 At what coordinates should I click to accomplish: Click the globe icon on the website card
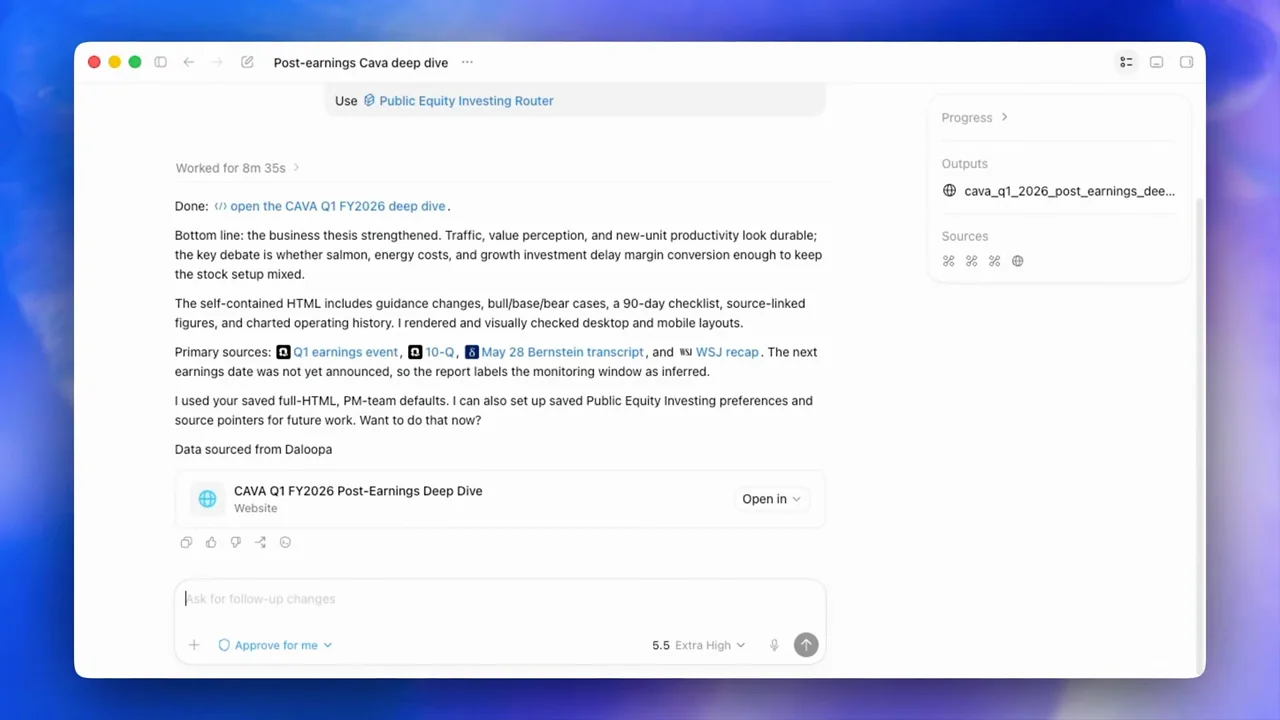pyautogui.click(x=207, y=499)
